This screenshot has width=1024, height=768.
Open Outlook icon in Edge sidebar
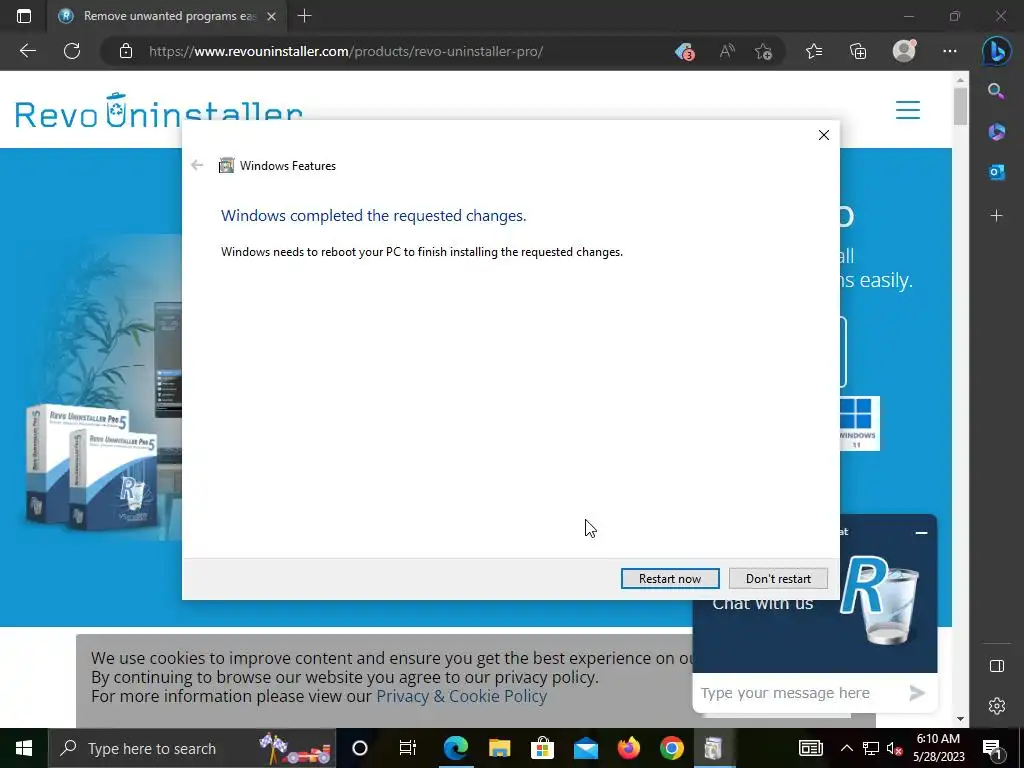(996, 172)
